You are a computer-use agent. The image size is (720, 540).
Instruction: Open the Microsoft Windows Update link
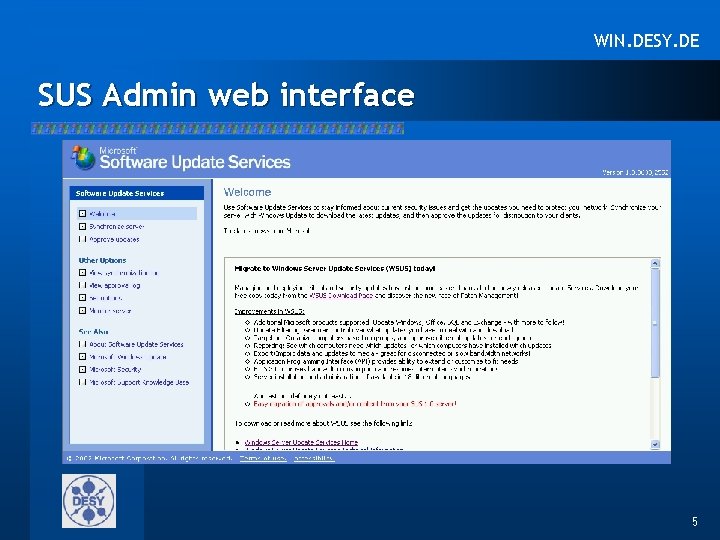pyautogui.click(x=128, y=357)
